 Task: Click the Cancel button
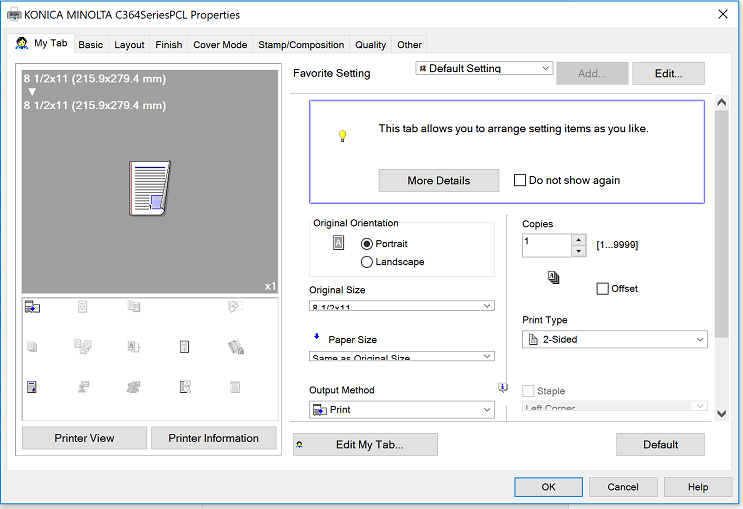click(623, 487)
